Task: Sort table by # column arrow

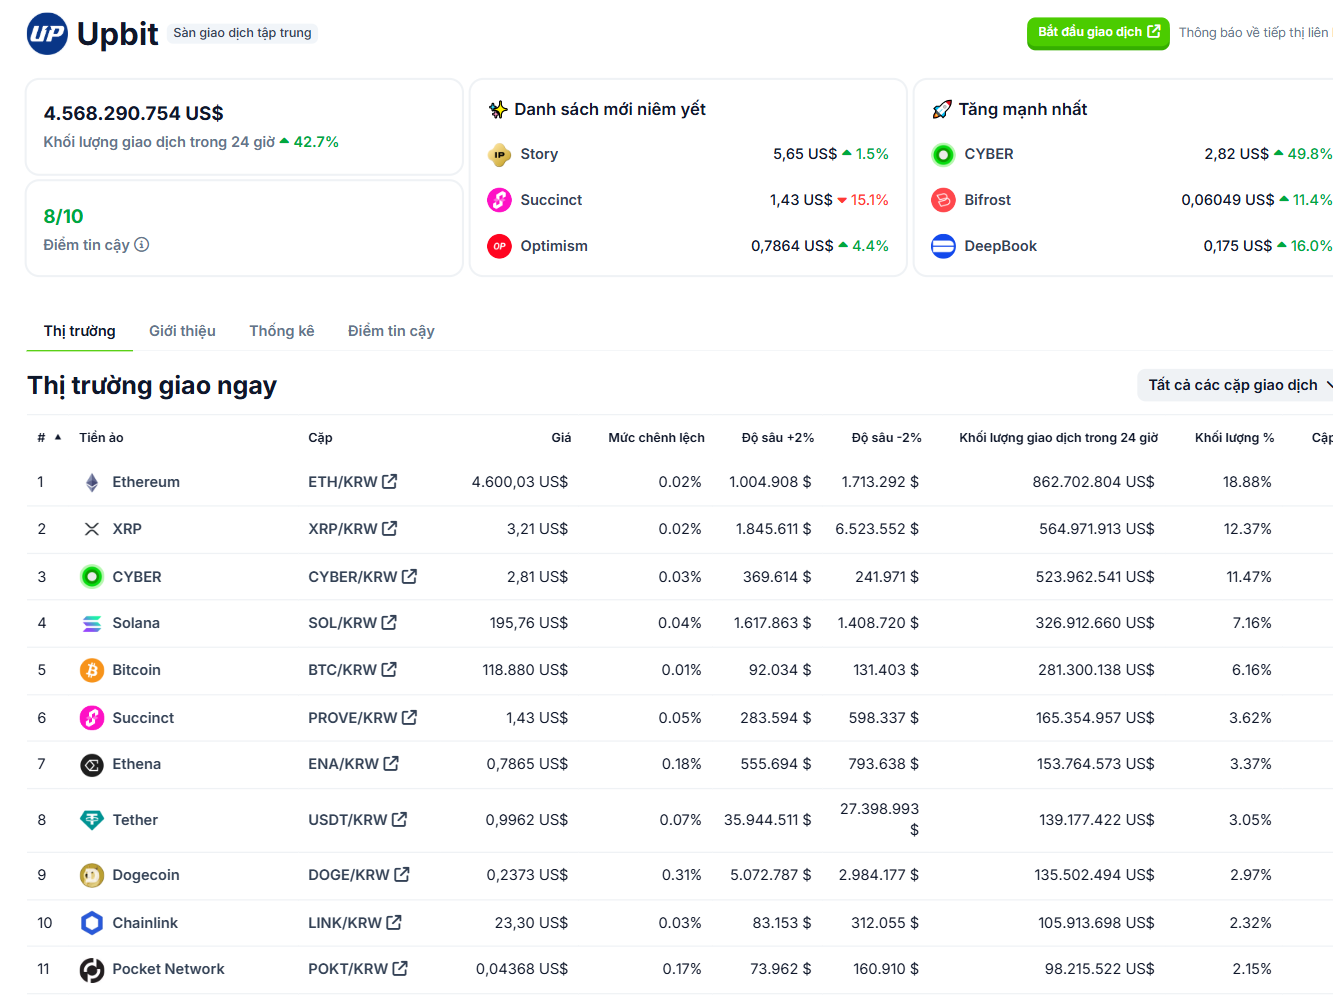Action: click(x=58, y=437)
